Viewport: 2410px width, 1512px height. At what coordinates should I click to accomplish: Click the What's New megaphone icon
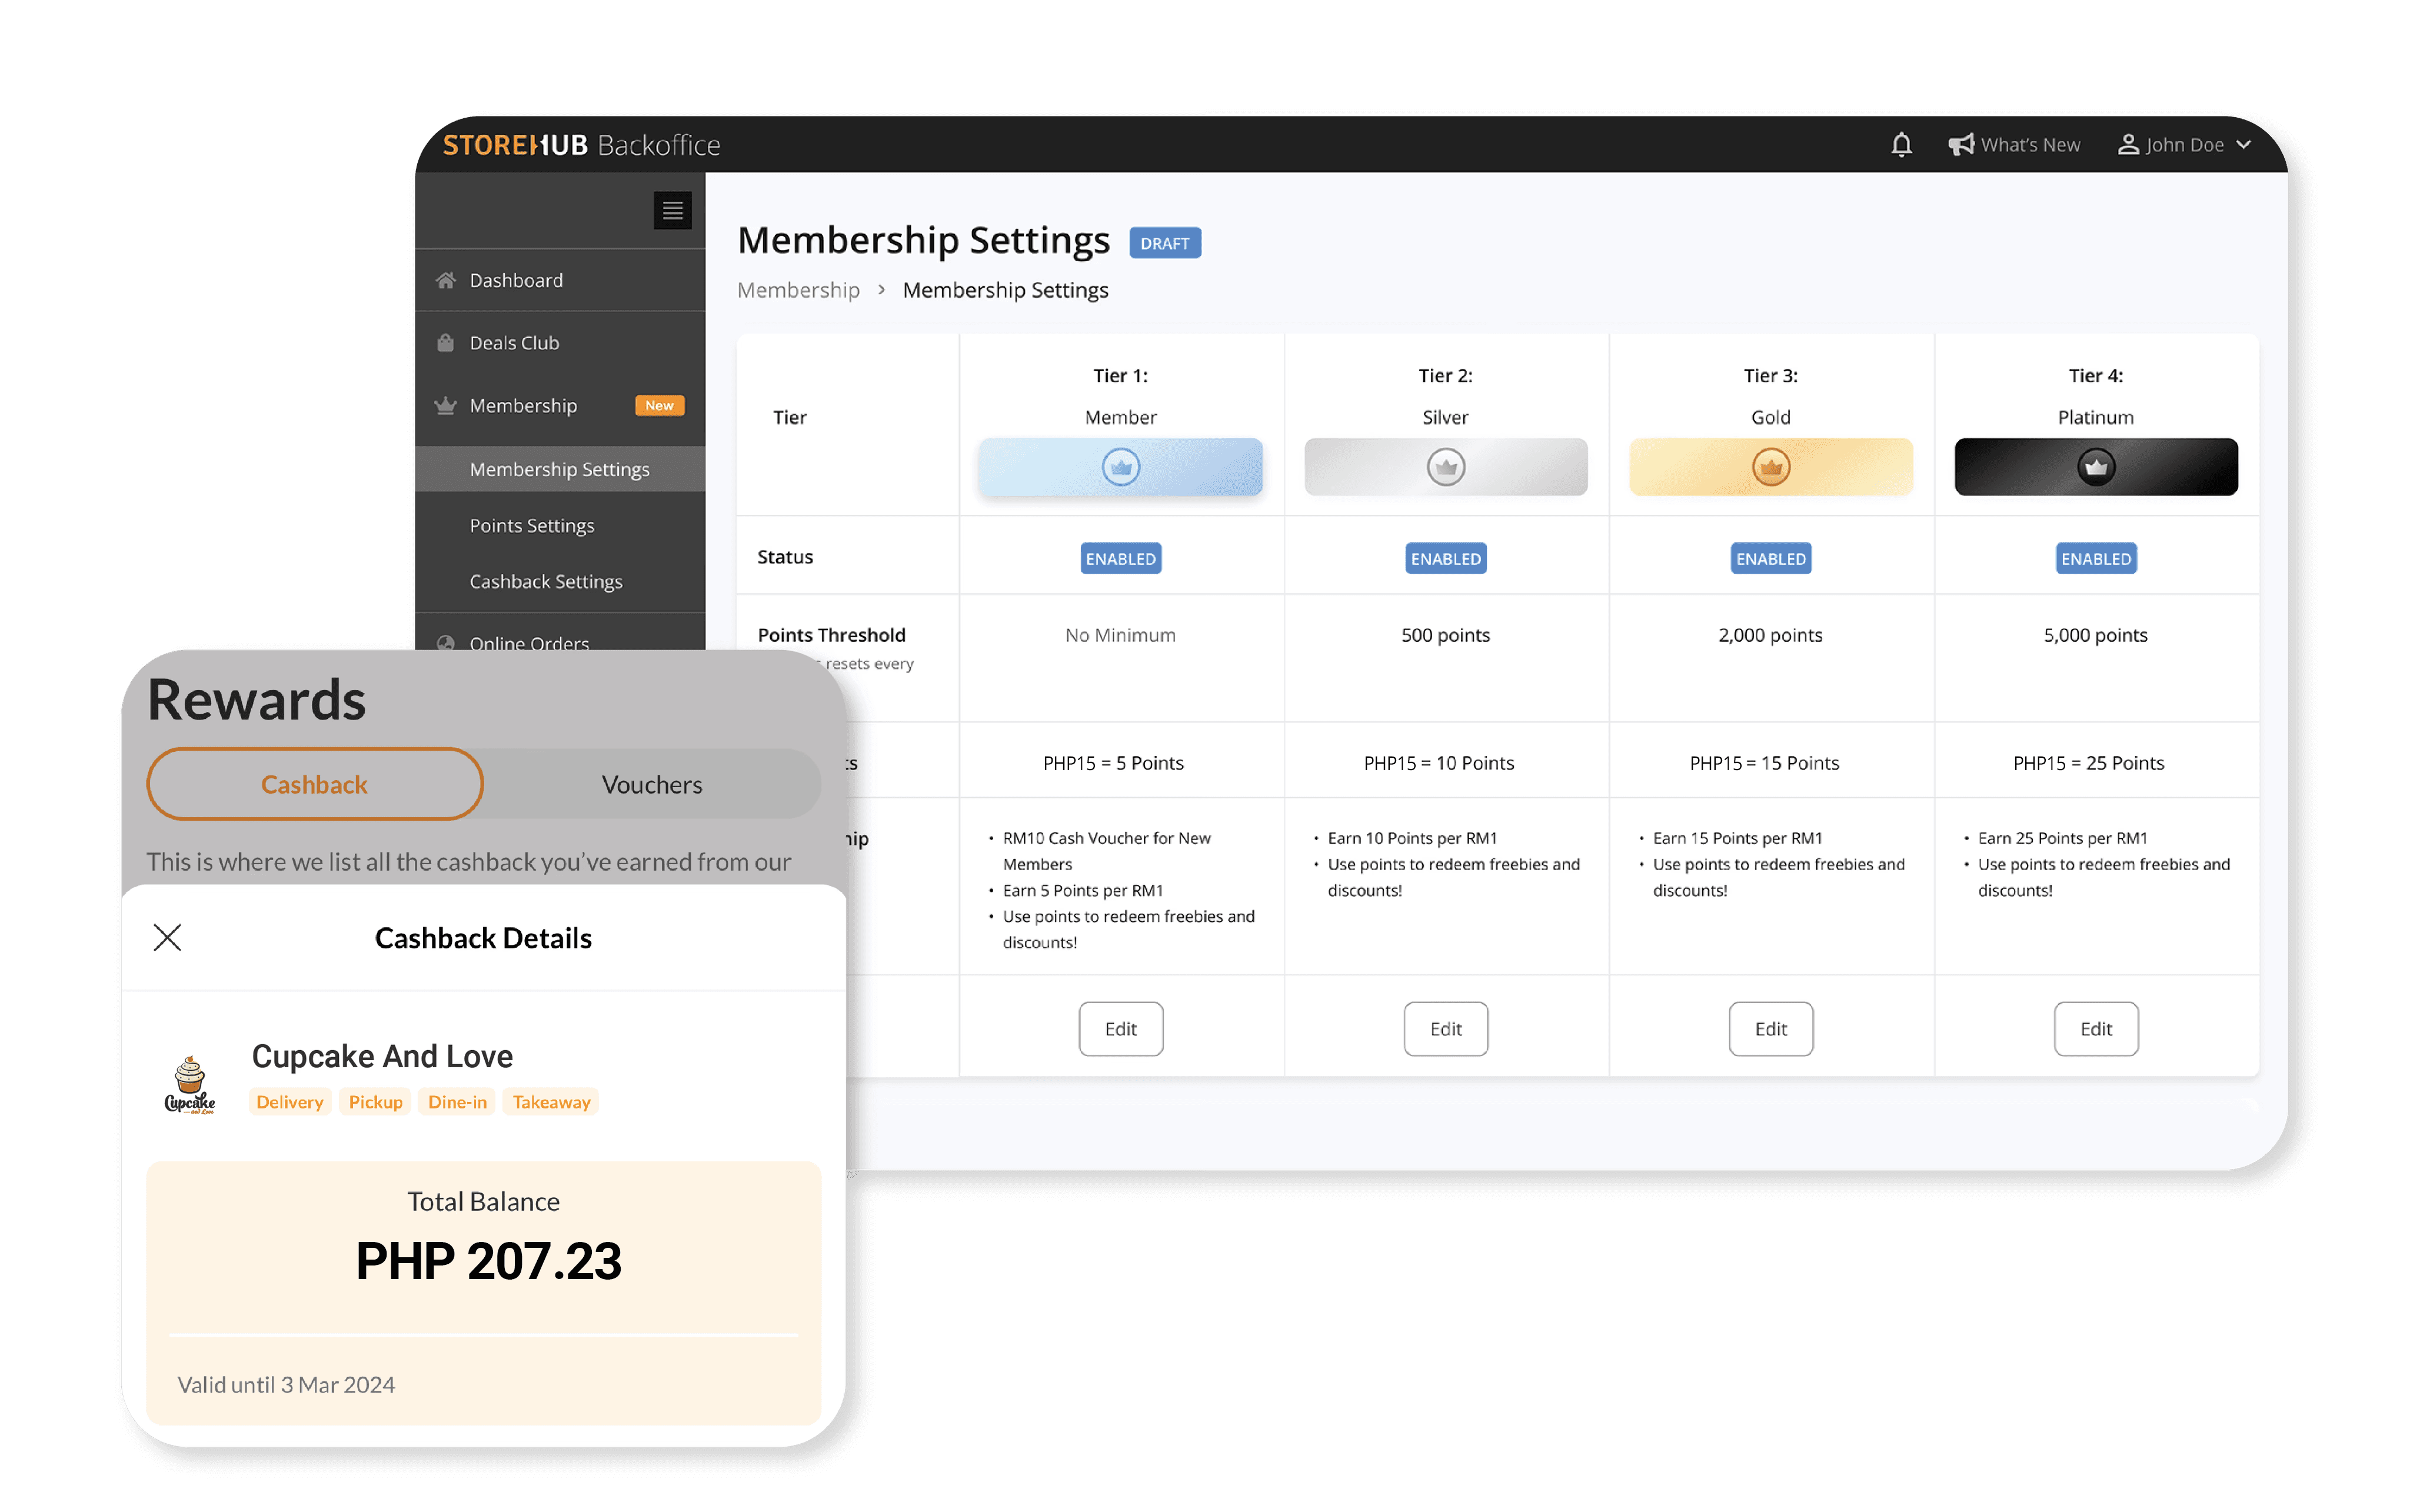coord(1961,145)
